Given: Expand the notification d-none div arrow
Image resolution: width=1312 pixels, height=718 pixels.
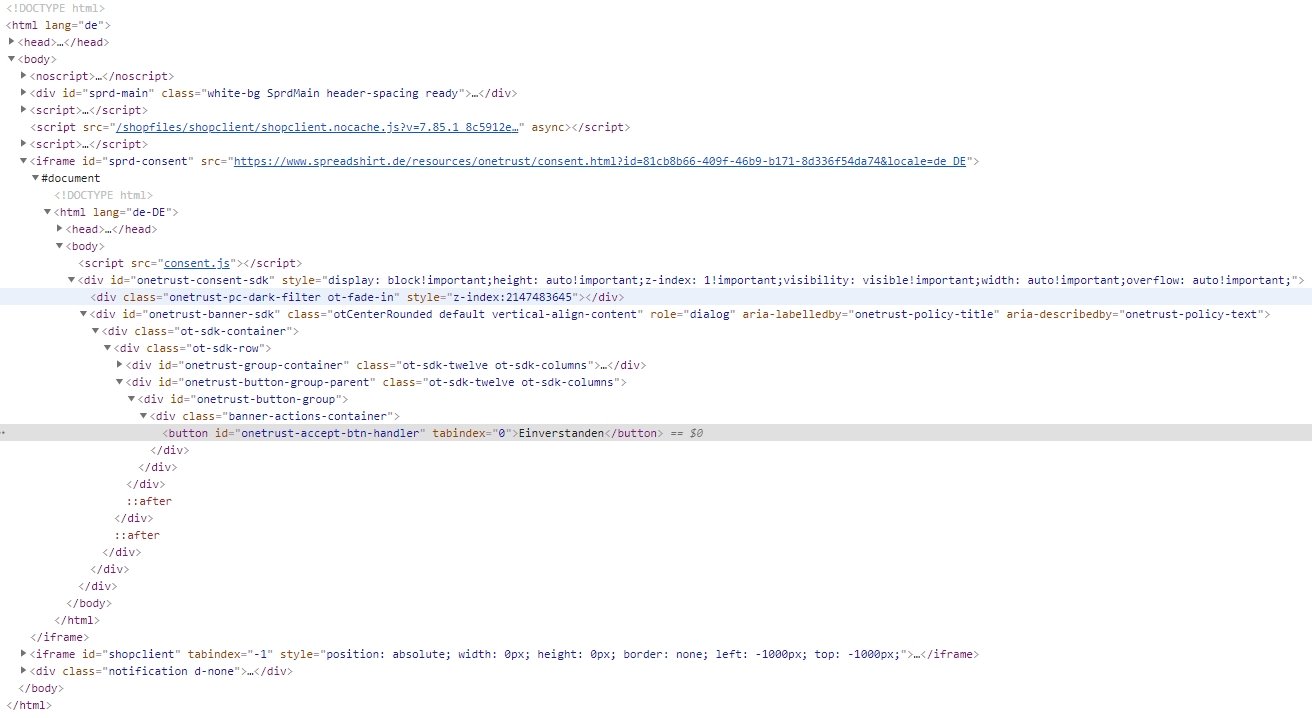Looking at the screenshot, I should [x=23, y=671].
